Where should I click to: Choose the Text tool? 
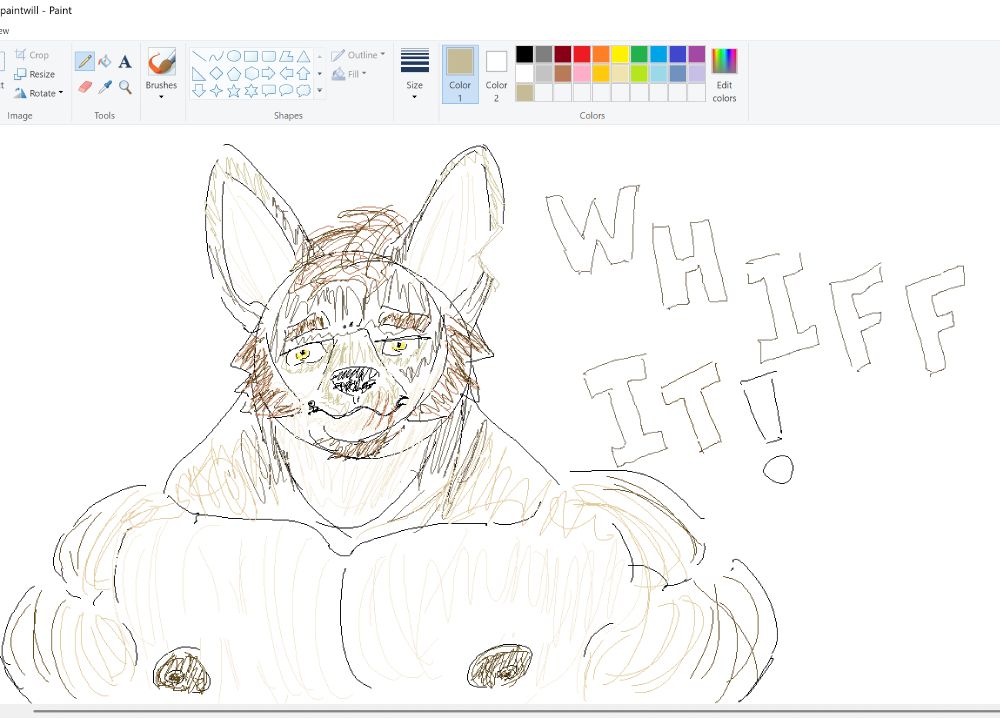[125, 61]
